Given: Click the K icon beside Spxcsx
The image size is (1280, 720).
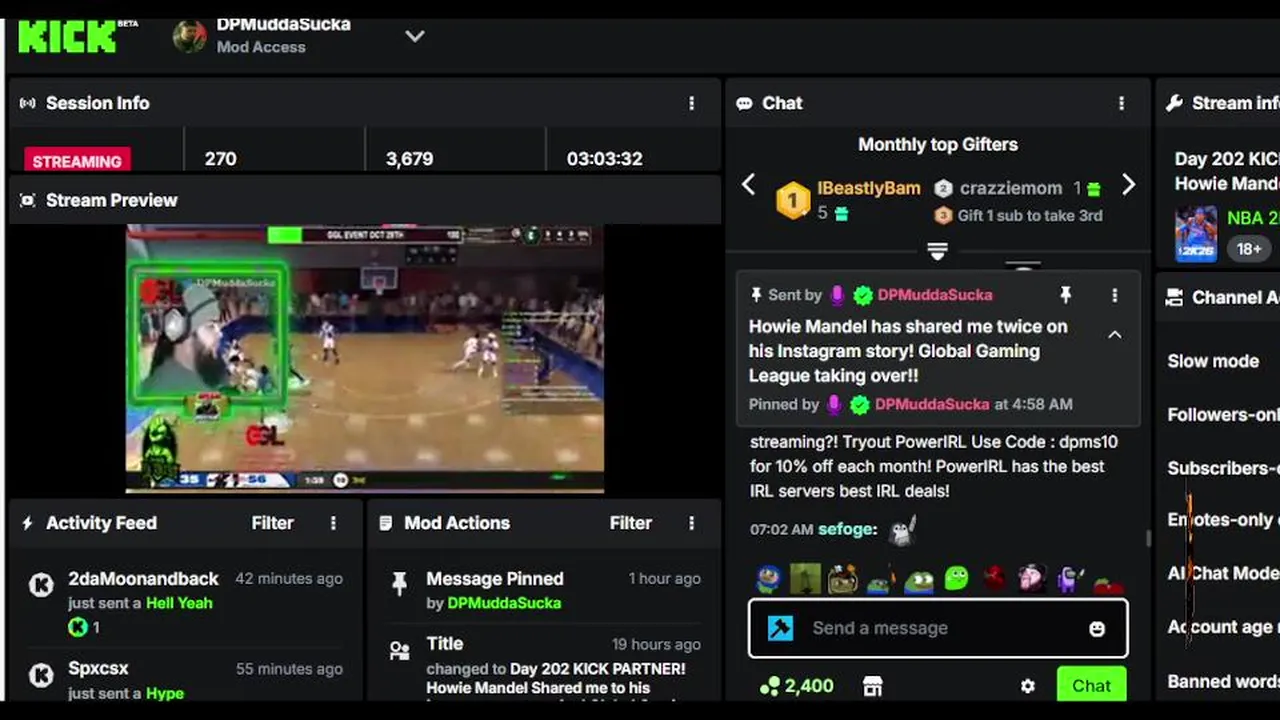Looking at the screenshot, I should [x=41, y=676].
